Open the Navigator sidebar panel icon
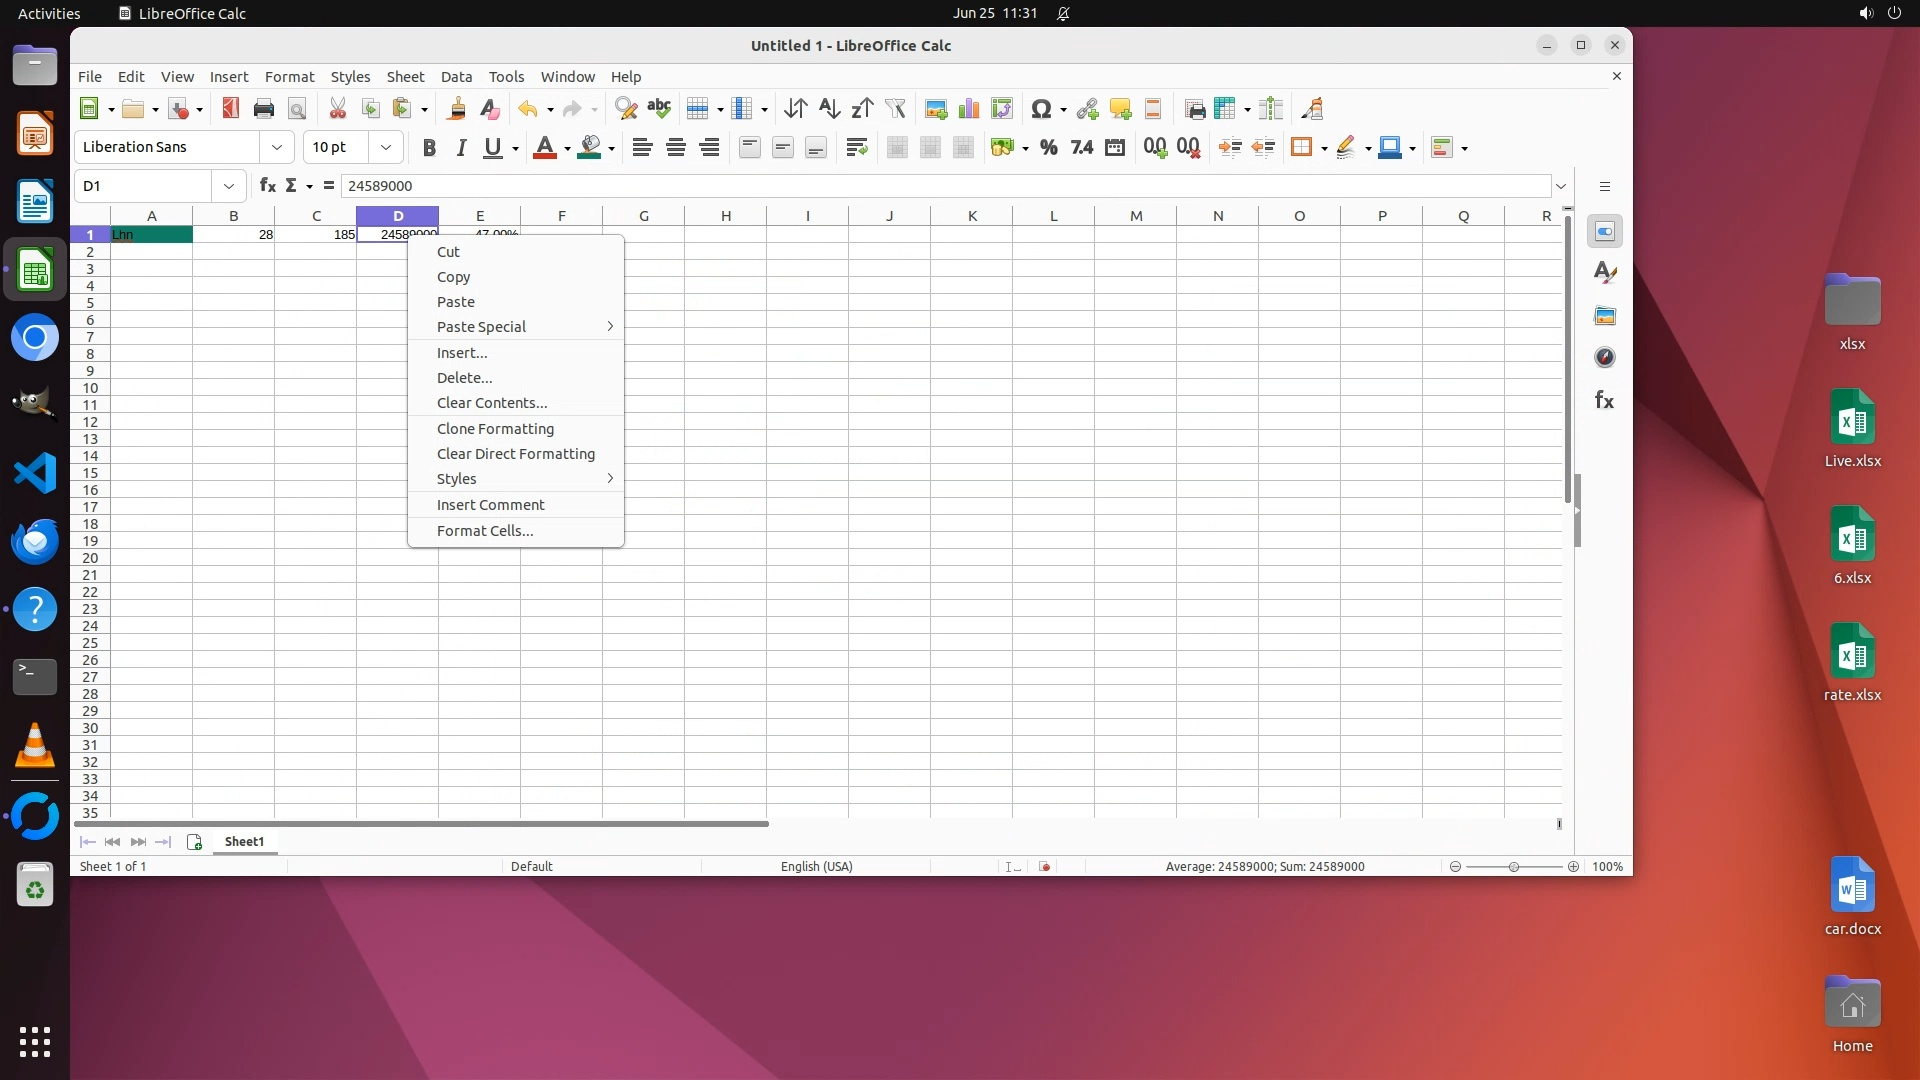This screenshot has width=1920, height=1080. click(1605, 358)
